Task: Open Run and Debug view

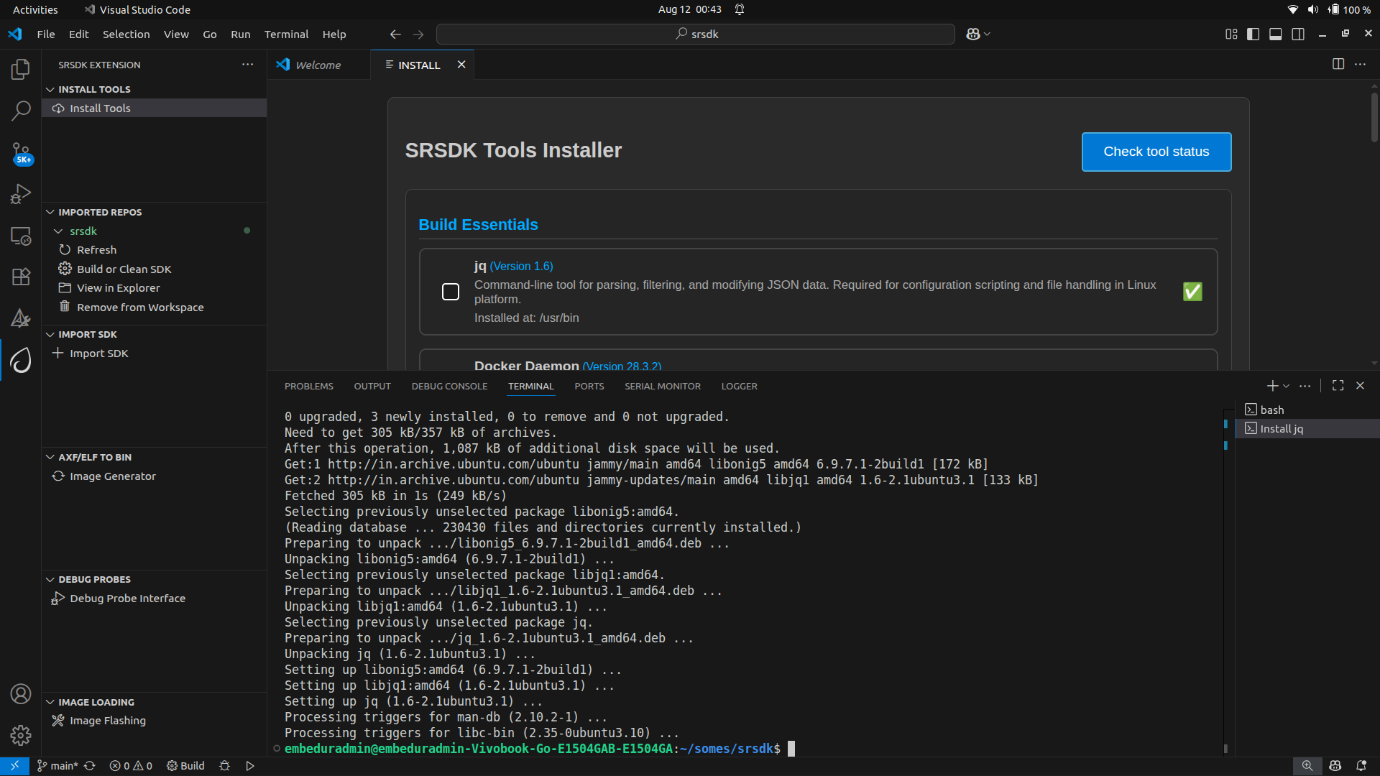Action: 21,194
